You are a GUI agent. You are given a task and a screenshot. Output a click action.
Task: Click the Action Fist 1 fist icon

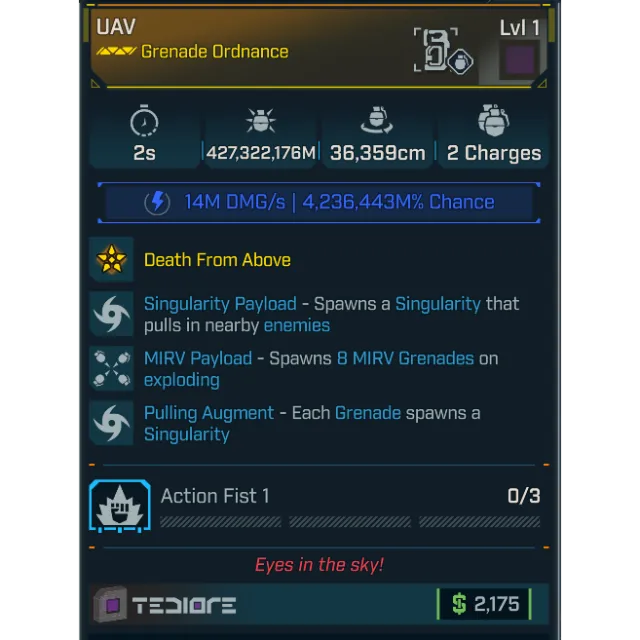(120, 506)
